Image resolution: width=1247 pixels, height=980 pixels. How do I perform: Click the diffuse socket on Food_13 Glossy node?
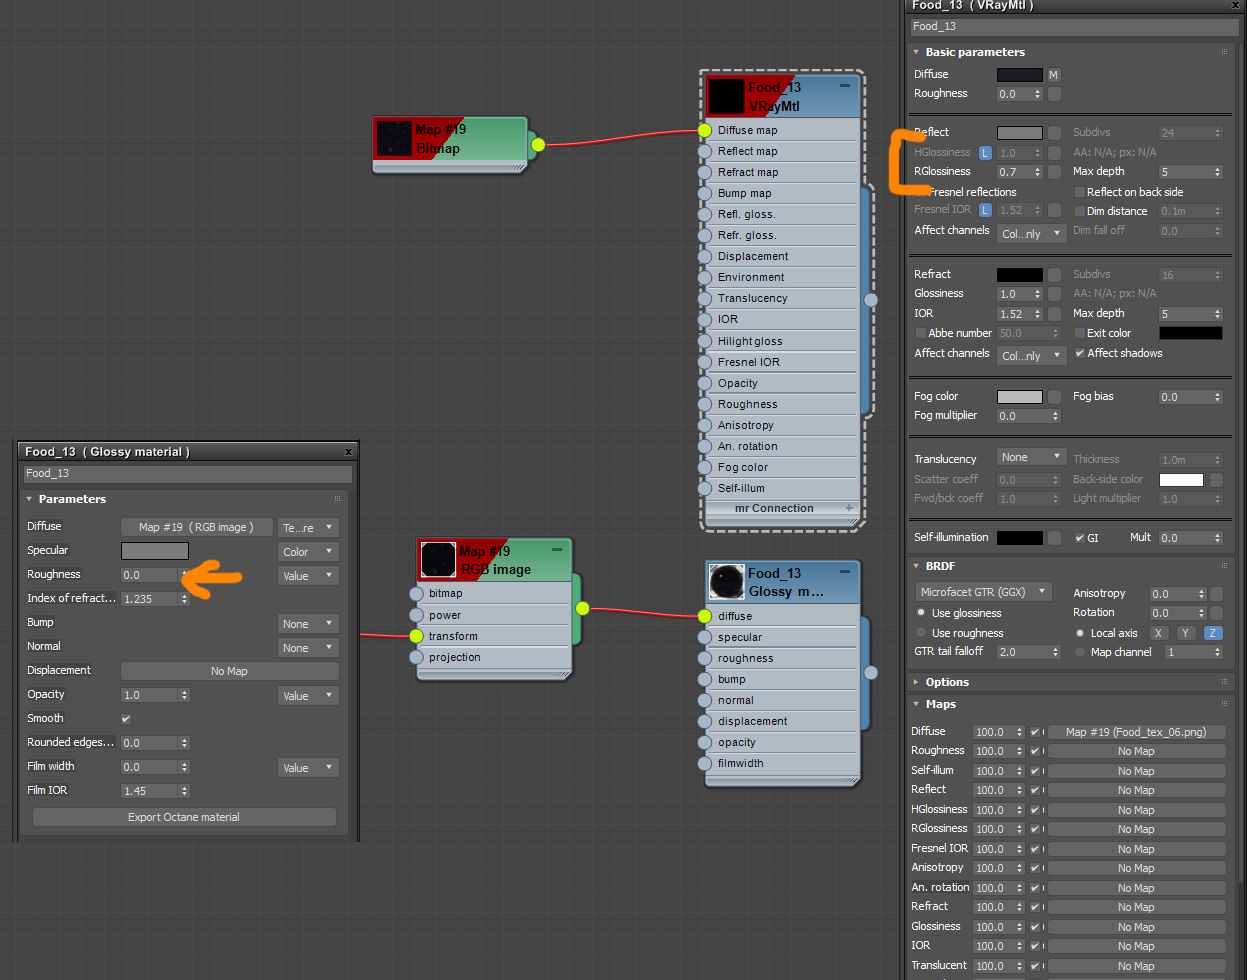tap(705, 616)
